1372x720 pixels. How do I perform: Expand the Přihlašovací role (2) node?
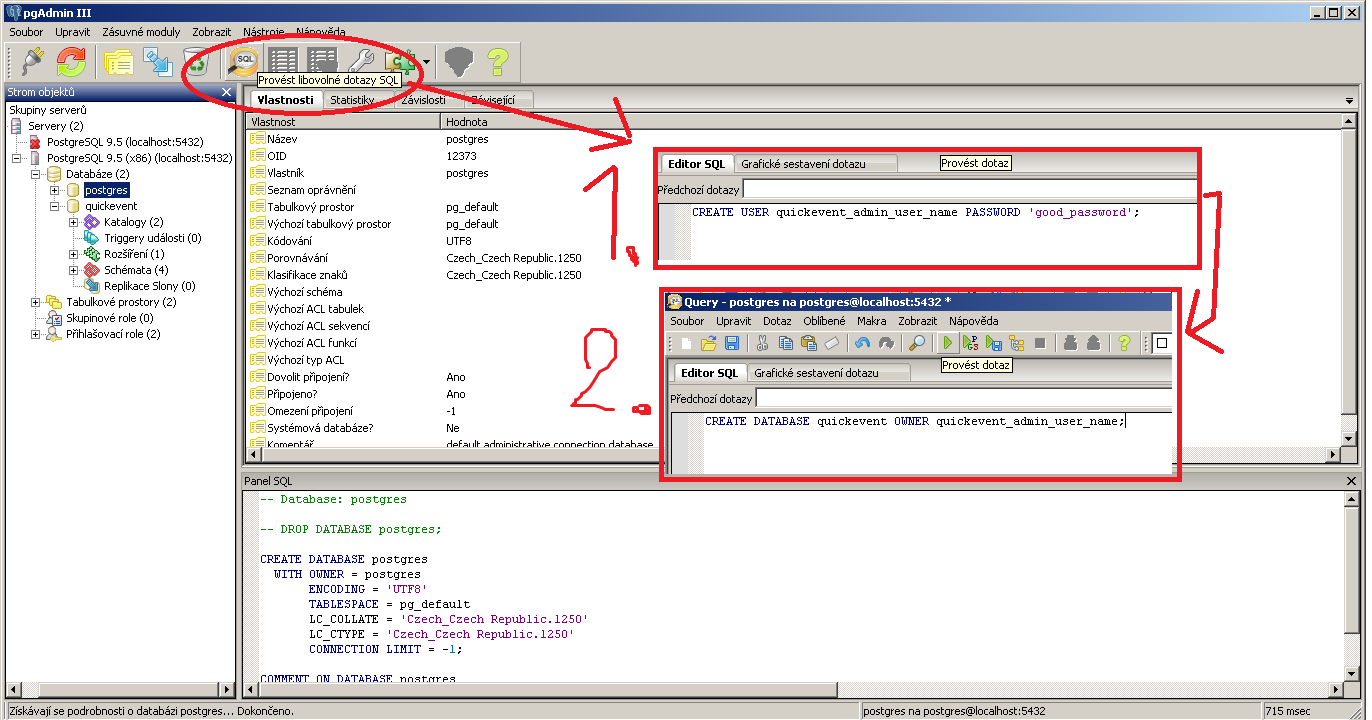36,334
